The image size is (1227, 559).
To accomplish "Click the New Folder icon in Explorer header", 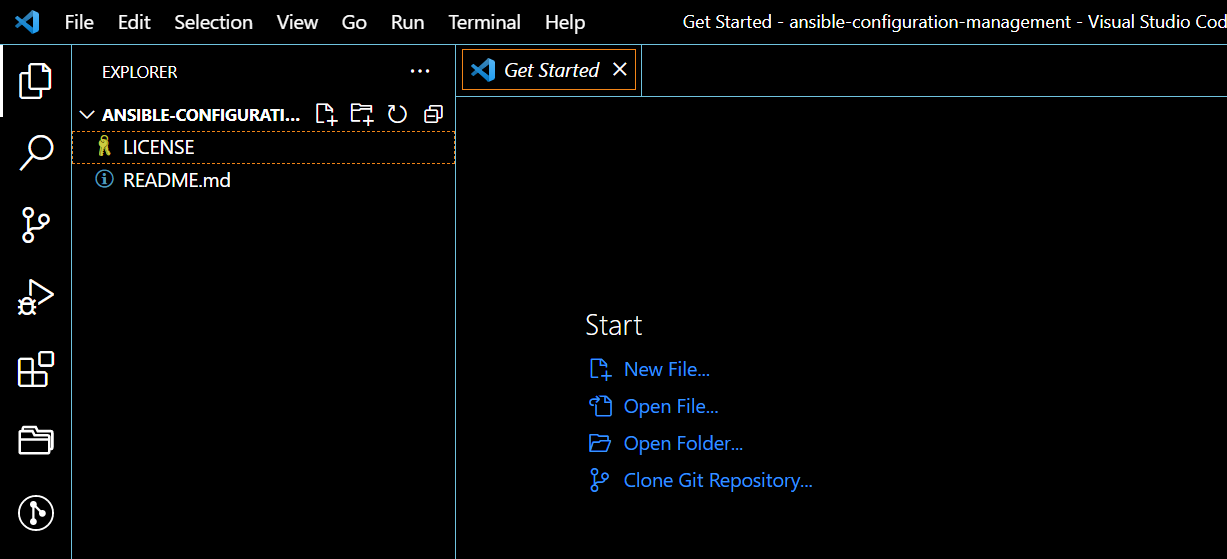I will click(362, 114).
